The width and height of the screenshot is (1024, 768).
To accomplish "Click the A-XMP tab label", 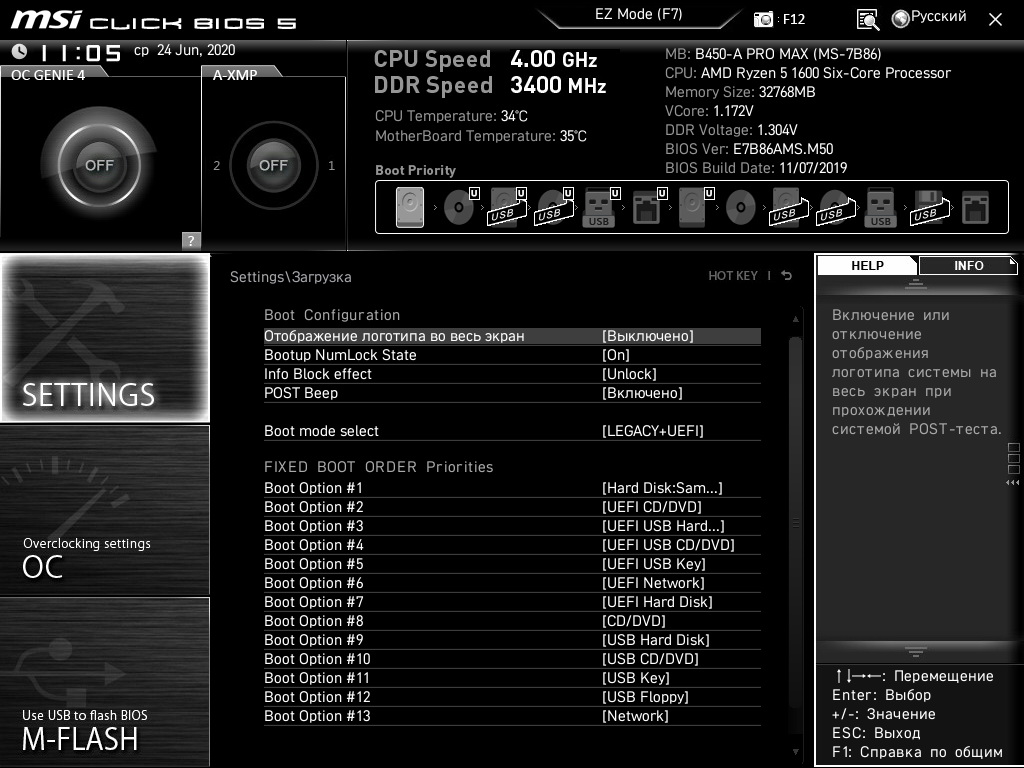I will (235, 75).
